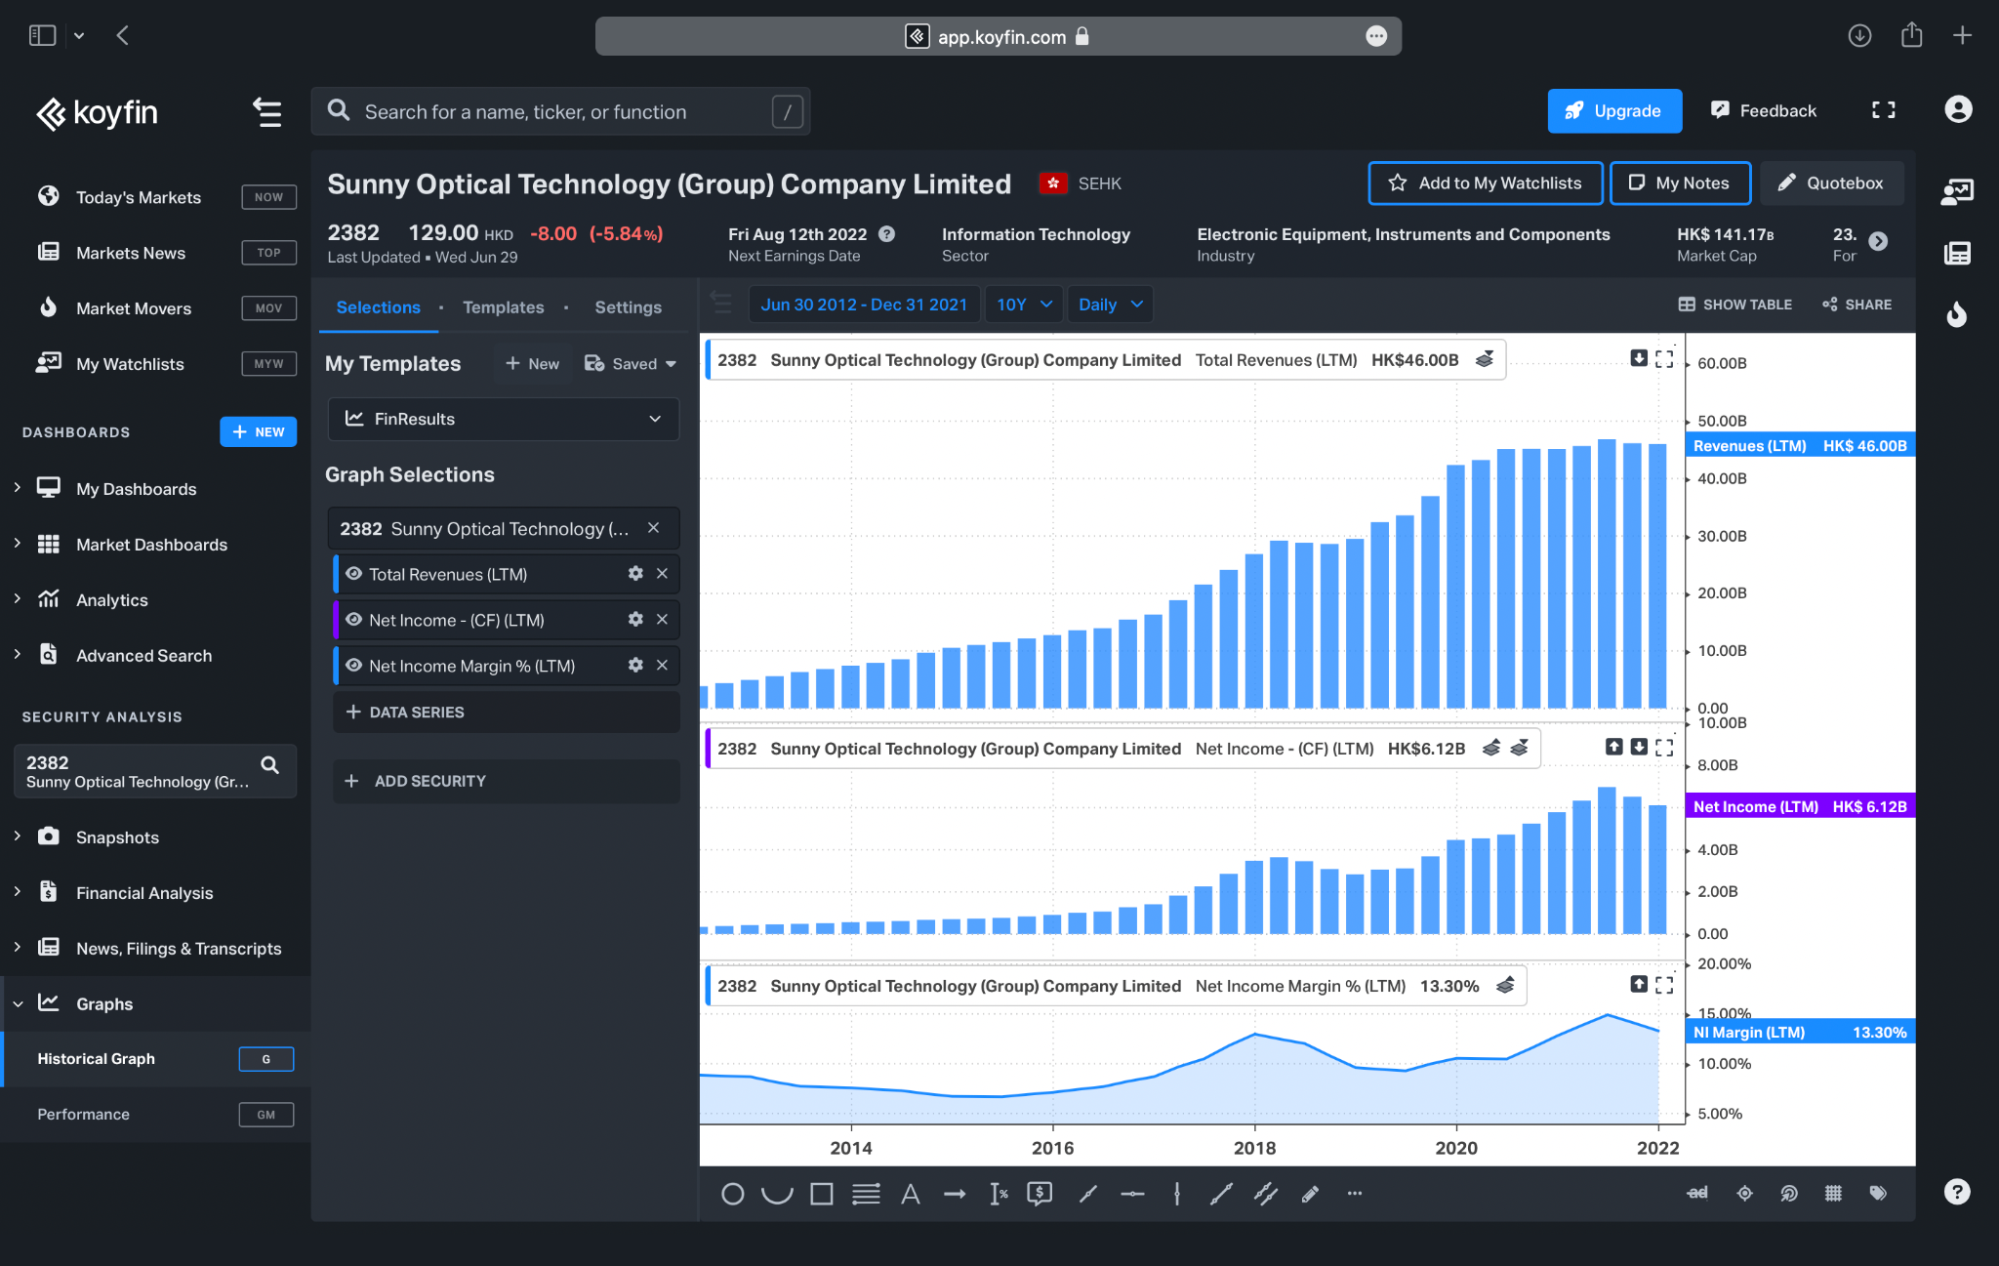1999x1266 pixels.
Task: Select the parallel channel tool
Action: pos(1266,1194)
